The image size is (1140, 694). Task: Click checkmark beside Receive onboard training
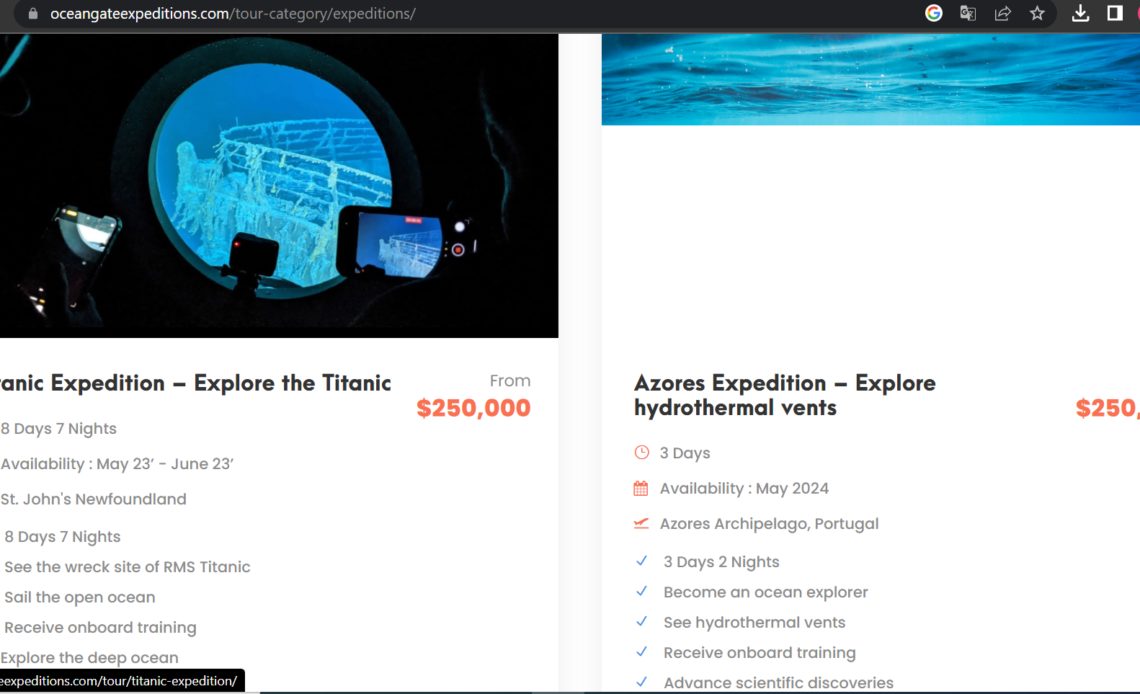pyautogui.click(x=641, y=652)
